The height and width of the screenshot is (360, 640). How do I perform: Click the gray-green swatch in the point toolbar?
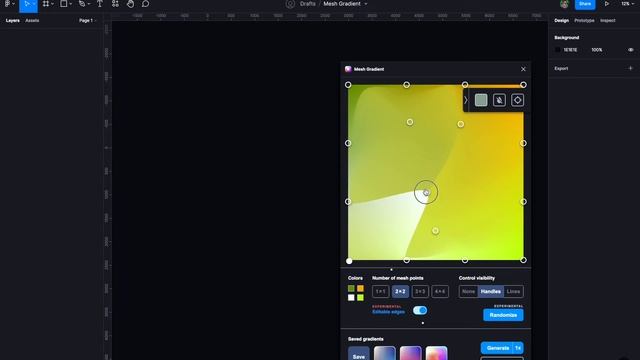click(481, 100)
